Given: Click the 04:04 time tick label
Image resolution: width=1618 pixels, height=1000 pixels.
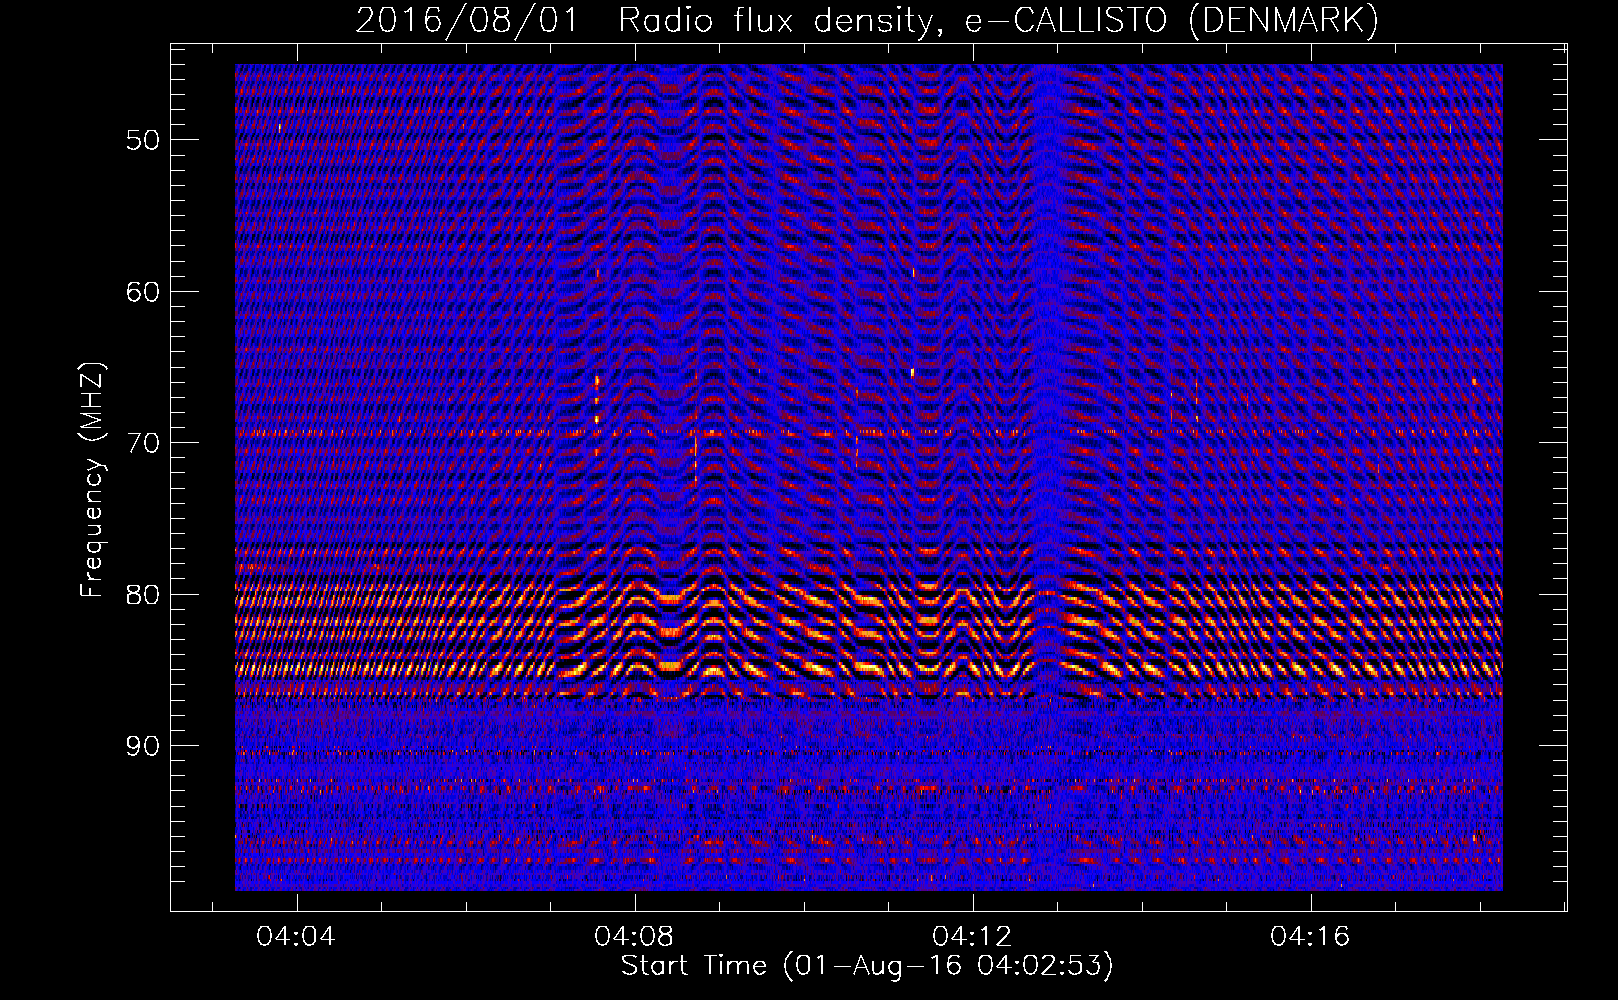Looking at the screenshot, I should [296, 937].
